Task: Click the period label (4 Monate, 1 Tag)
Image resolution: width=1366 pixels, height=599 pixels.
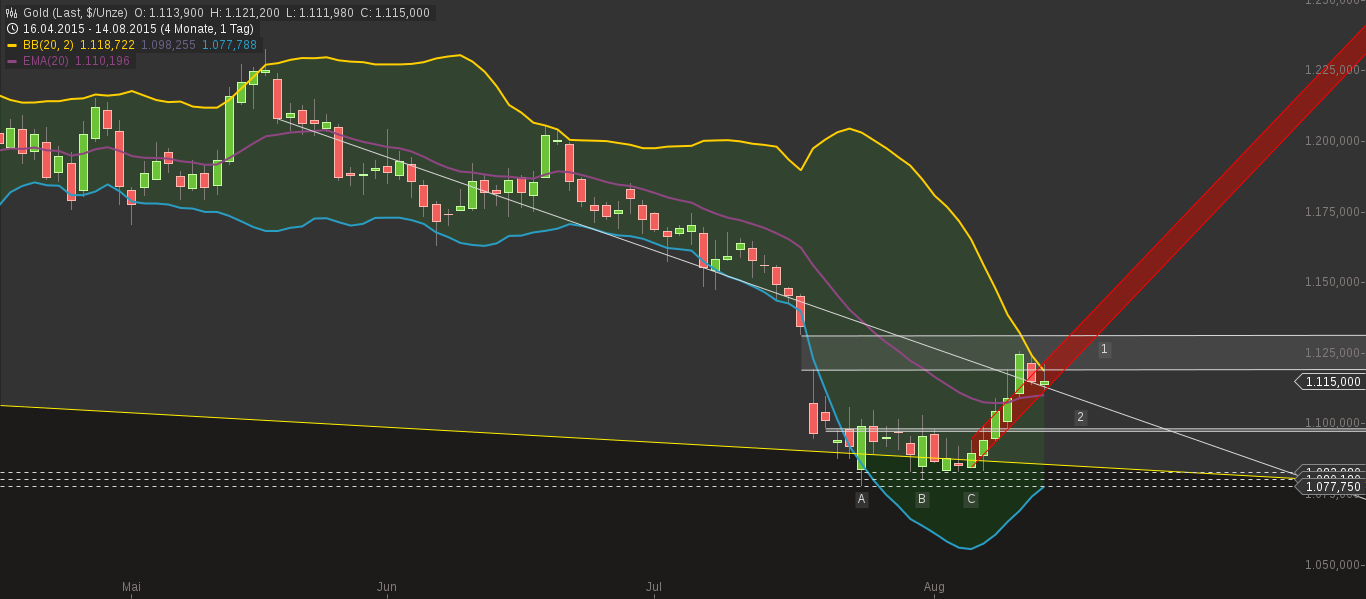Action: tap(207, 29)
